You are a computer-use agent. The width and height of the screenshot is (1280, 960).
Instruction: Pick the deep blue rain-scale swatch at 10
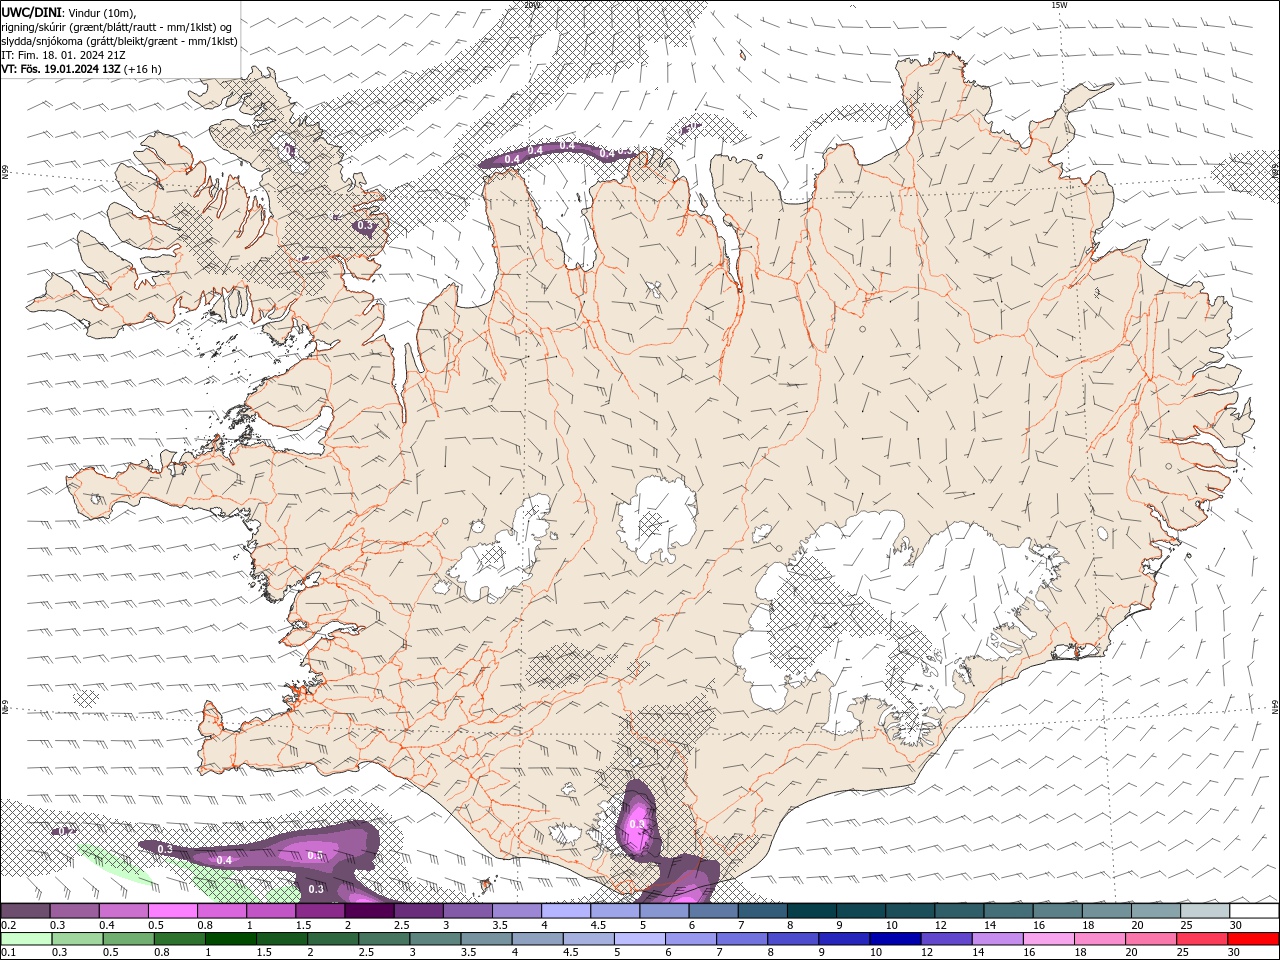[x=894, y=939]
